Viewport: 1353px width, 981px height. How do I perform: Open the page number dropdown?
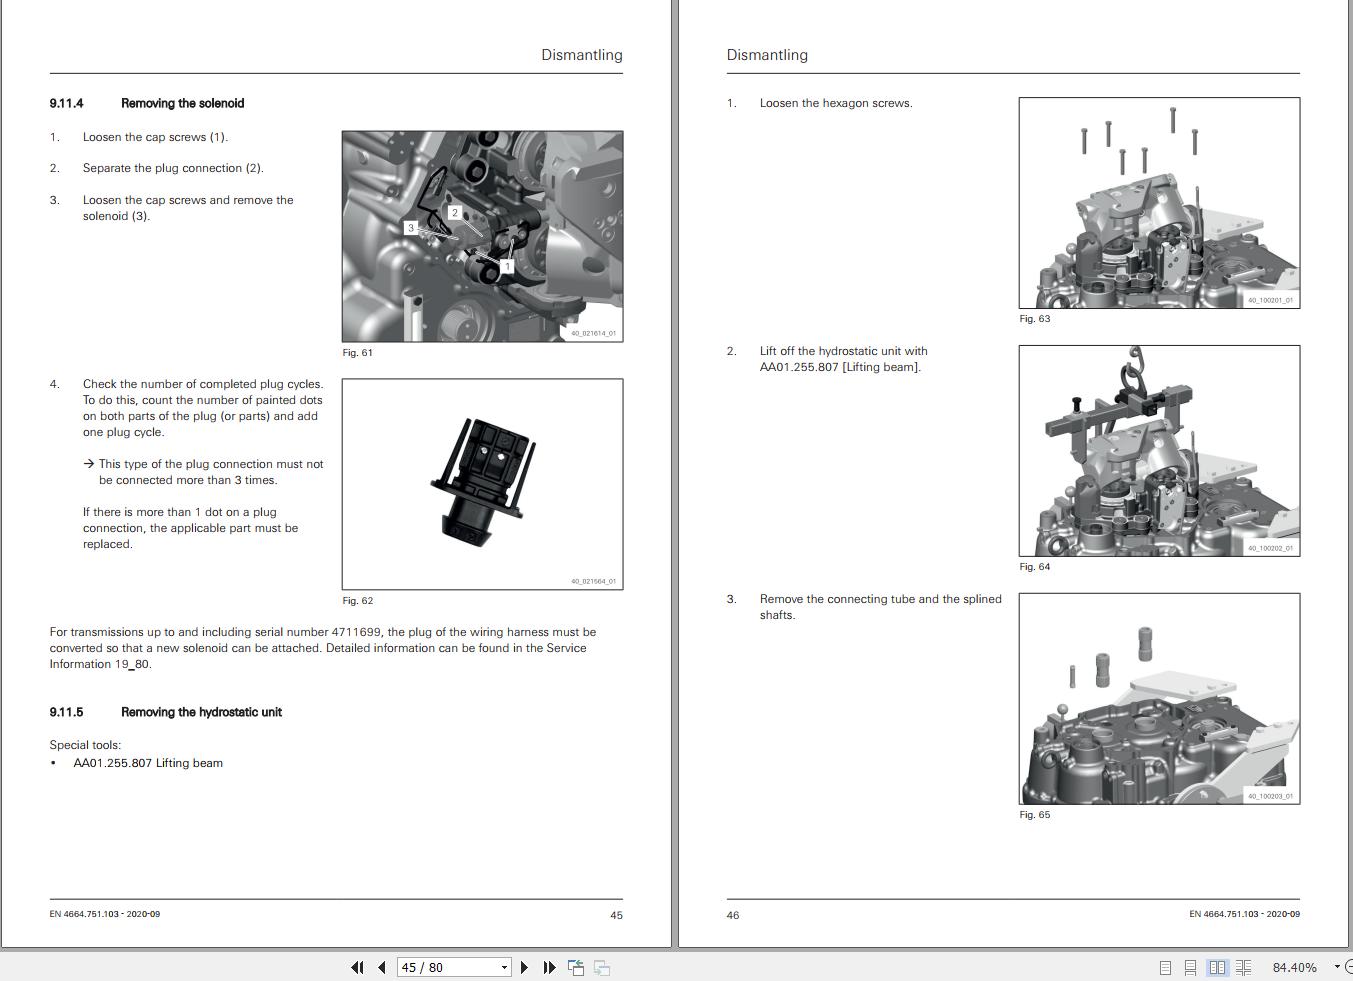[503, 967]
